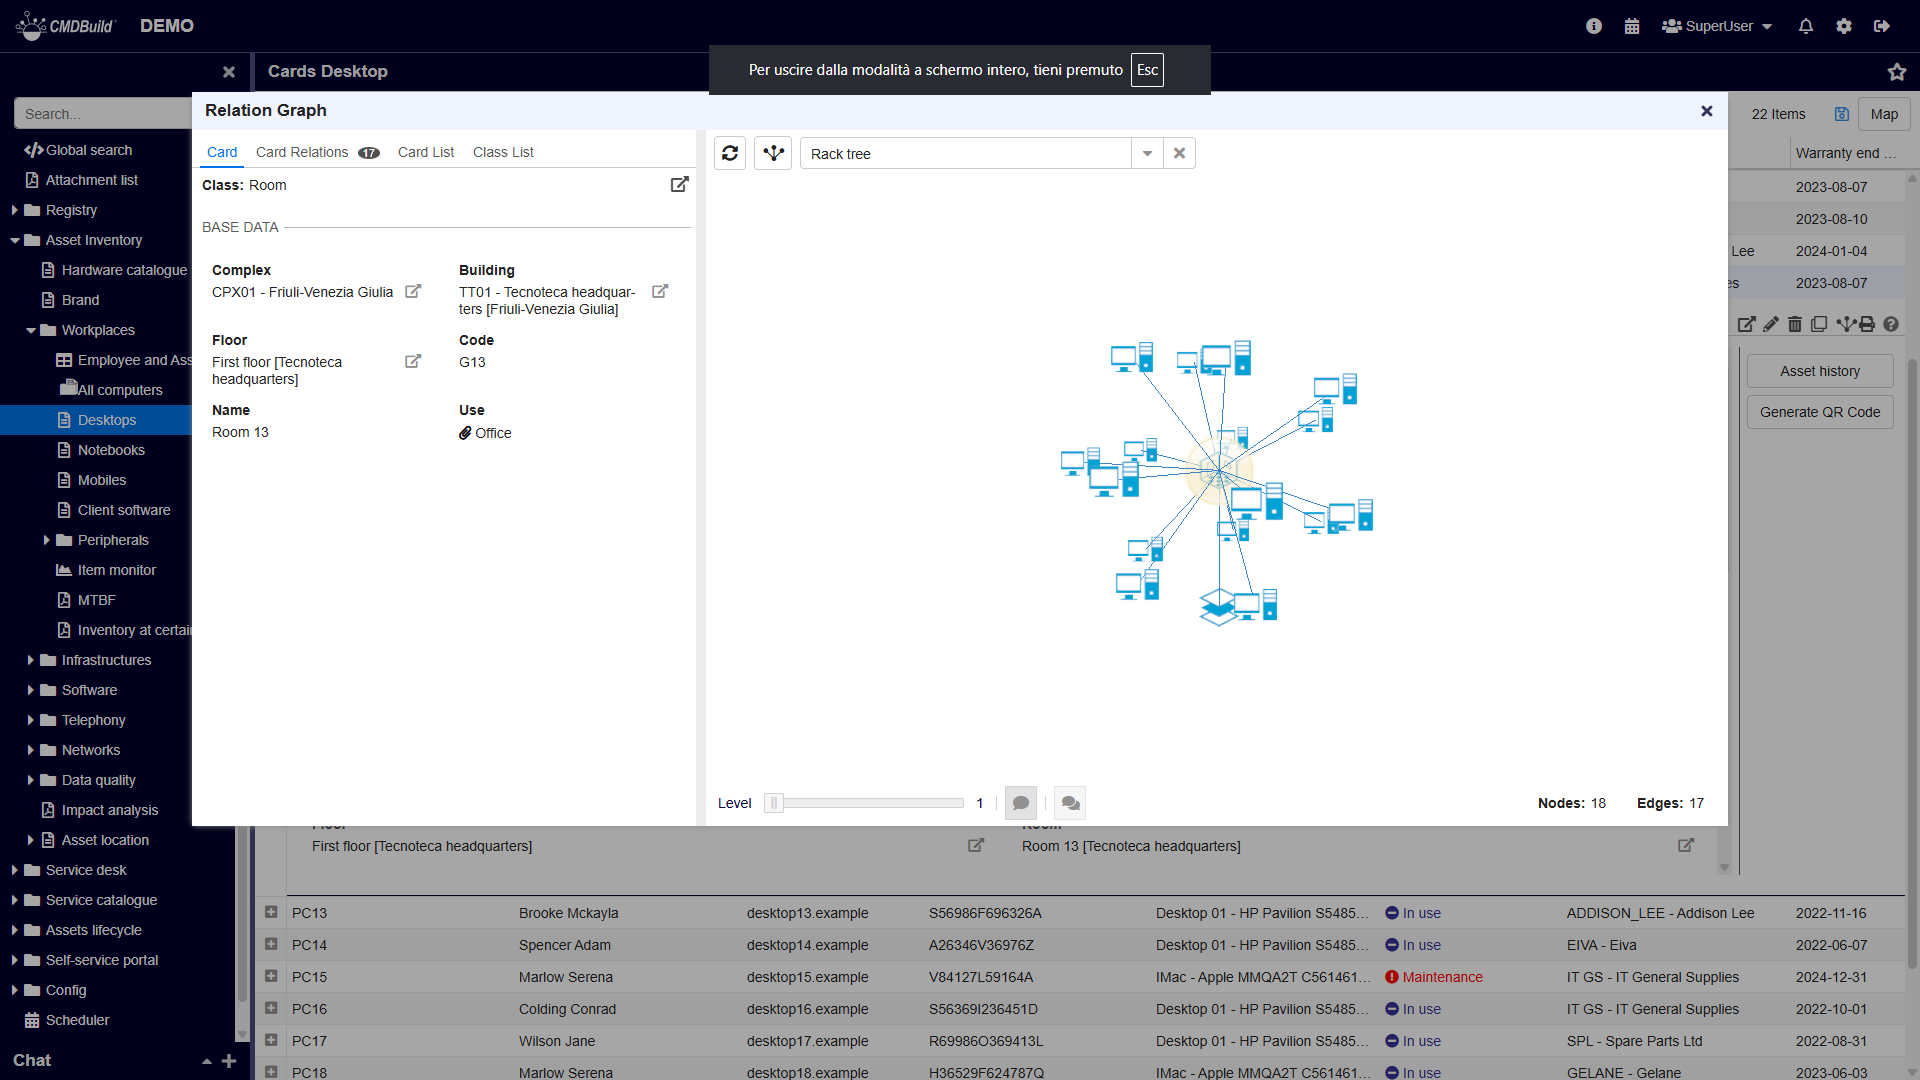Open calendar icon in top bar

click(1632, 26)
